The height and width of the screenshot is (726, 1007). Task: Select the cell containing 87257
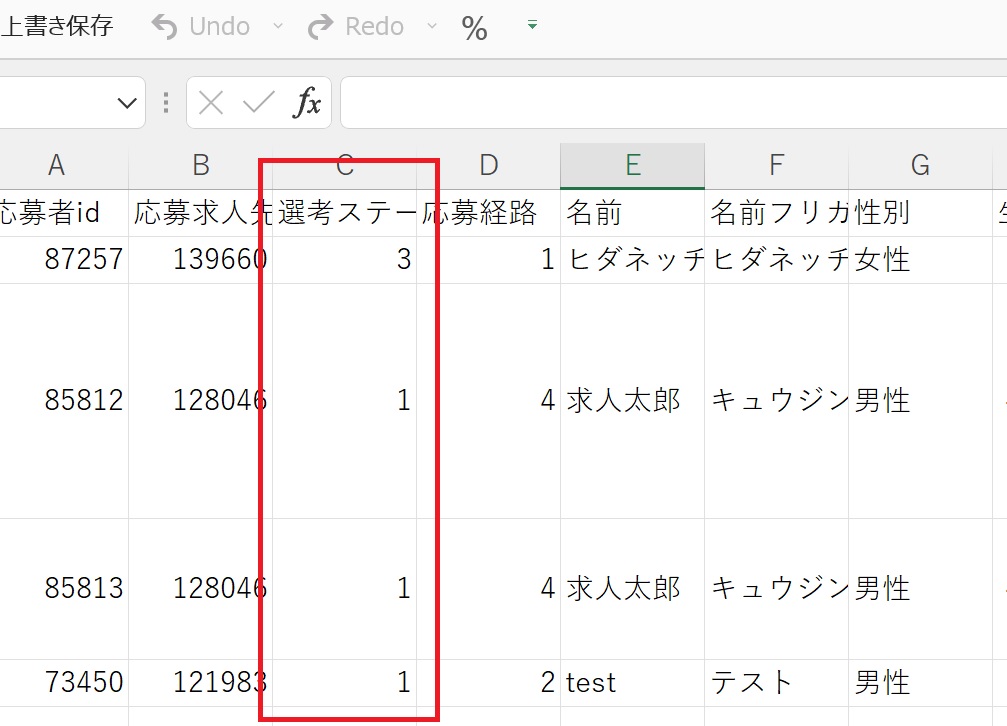(x=65, y=260)
